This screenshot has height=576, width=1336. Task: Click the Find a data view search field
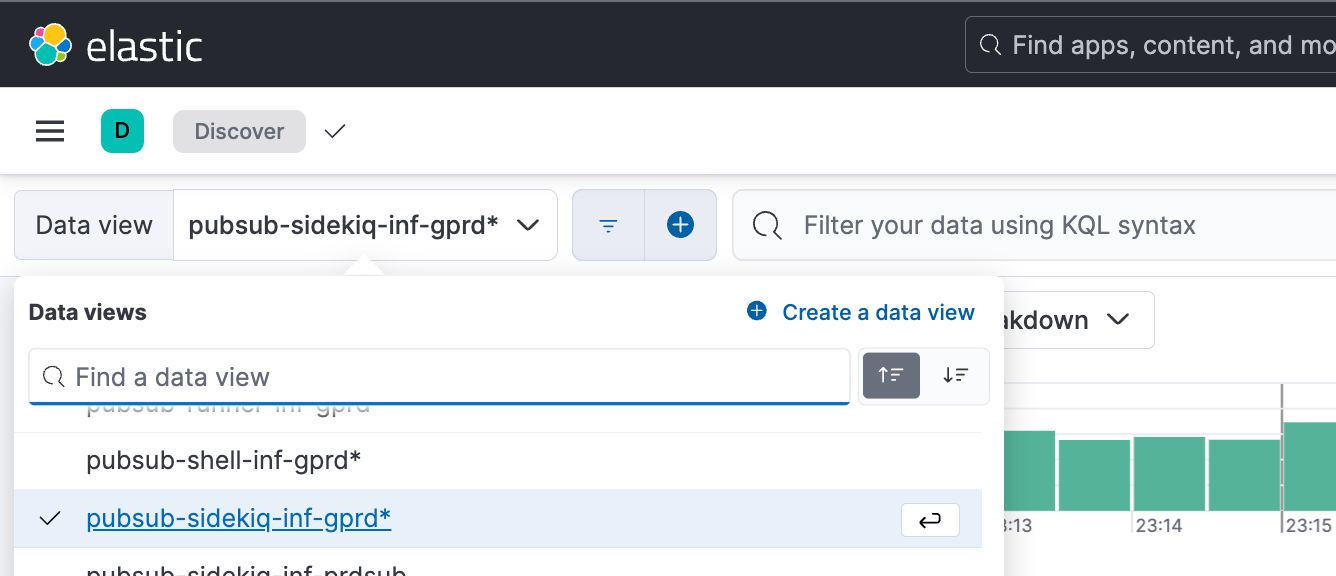click(x=440, y=376)
